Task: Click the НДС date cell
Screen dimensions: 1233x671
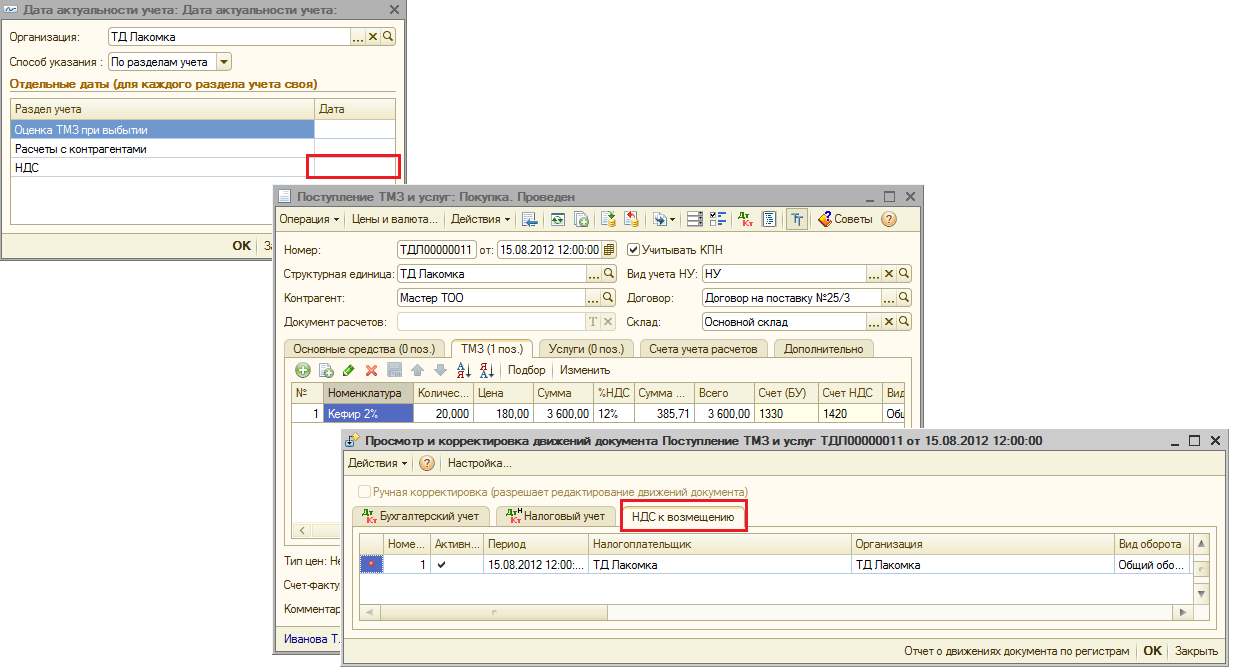Action: click(354, 167)
